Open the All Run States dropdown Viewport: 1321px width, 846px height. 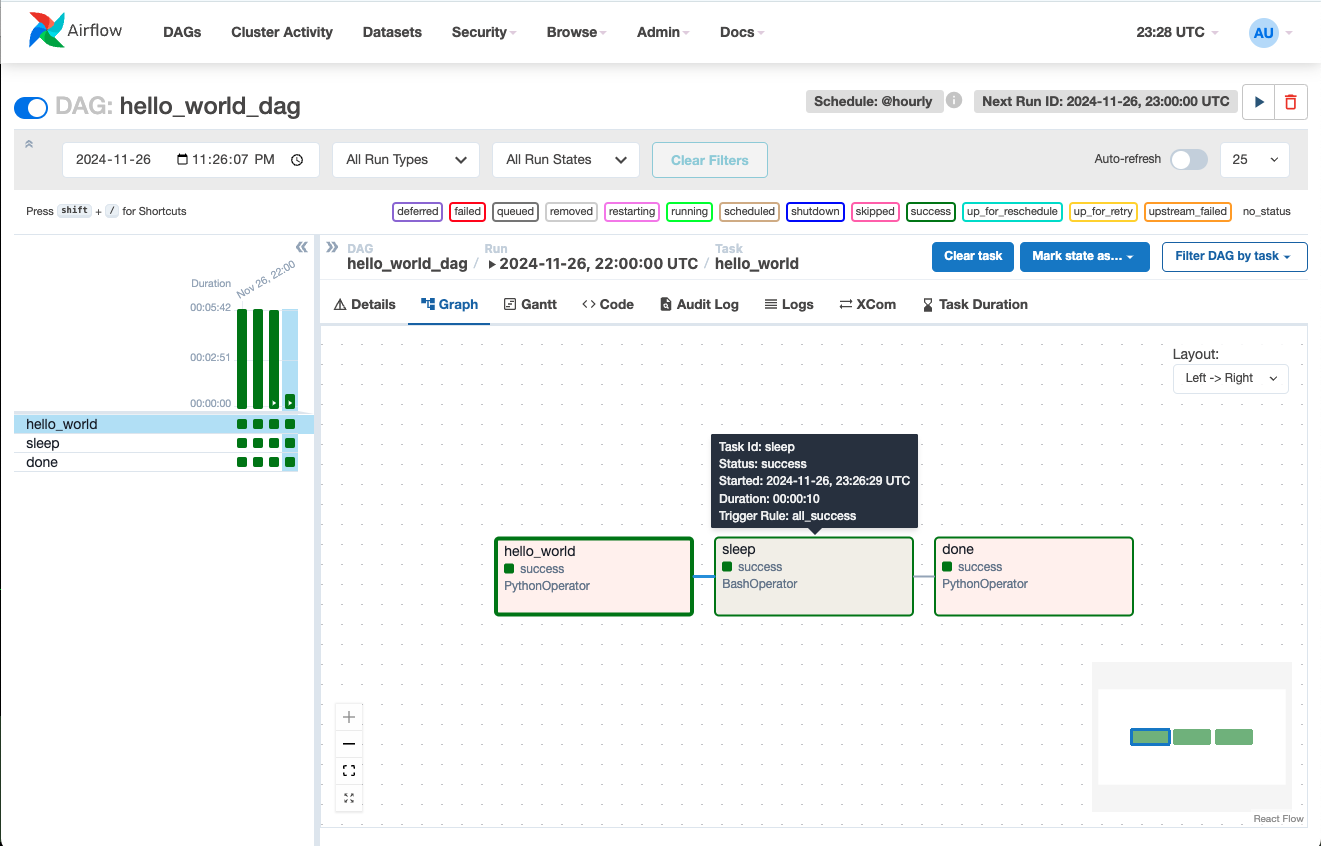click(x=566, y=160)
